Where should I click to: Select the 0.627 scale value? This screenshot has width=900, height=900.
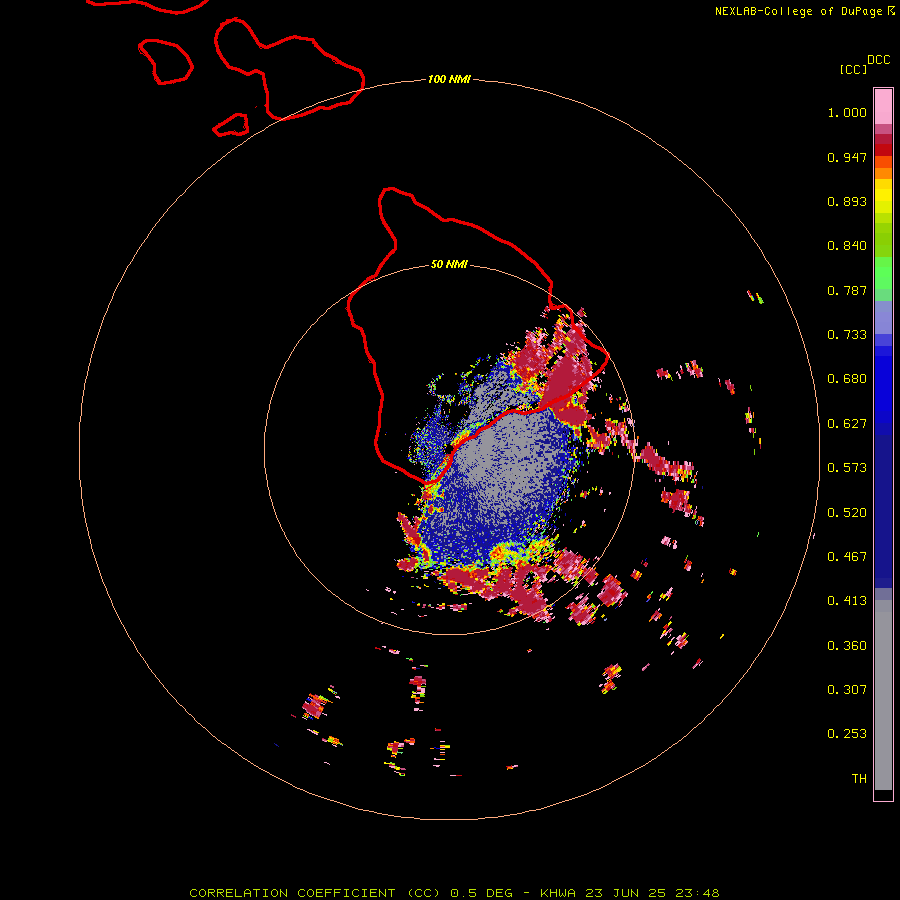pos(847,424)
